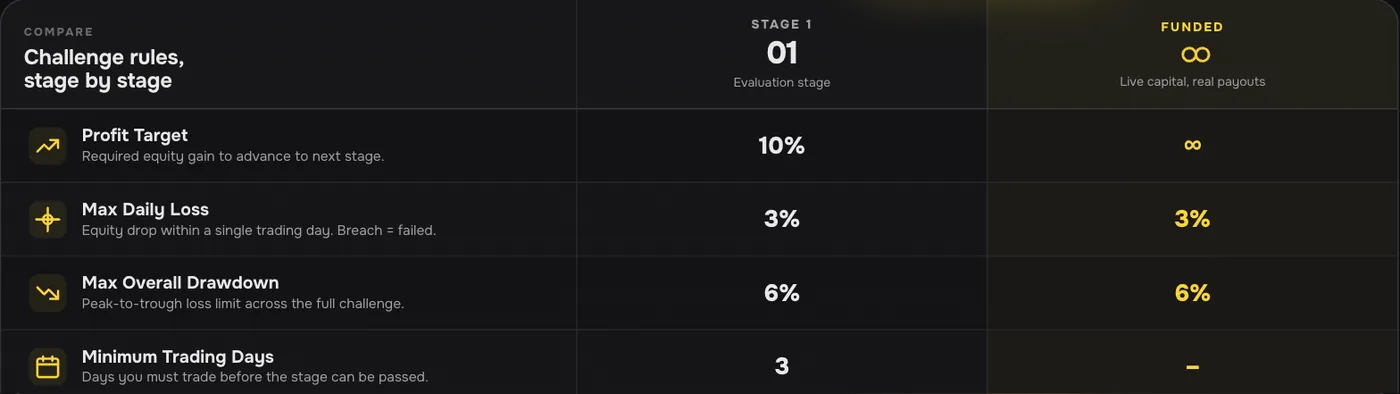Click the infinity icon under Funded header
The height and width of the screenshot is (394, 1400).
pyautogui.click(x=1193, y=54)
